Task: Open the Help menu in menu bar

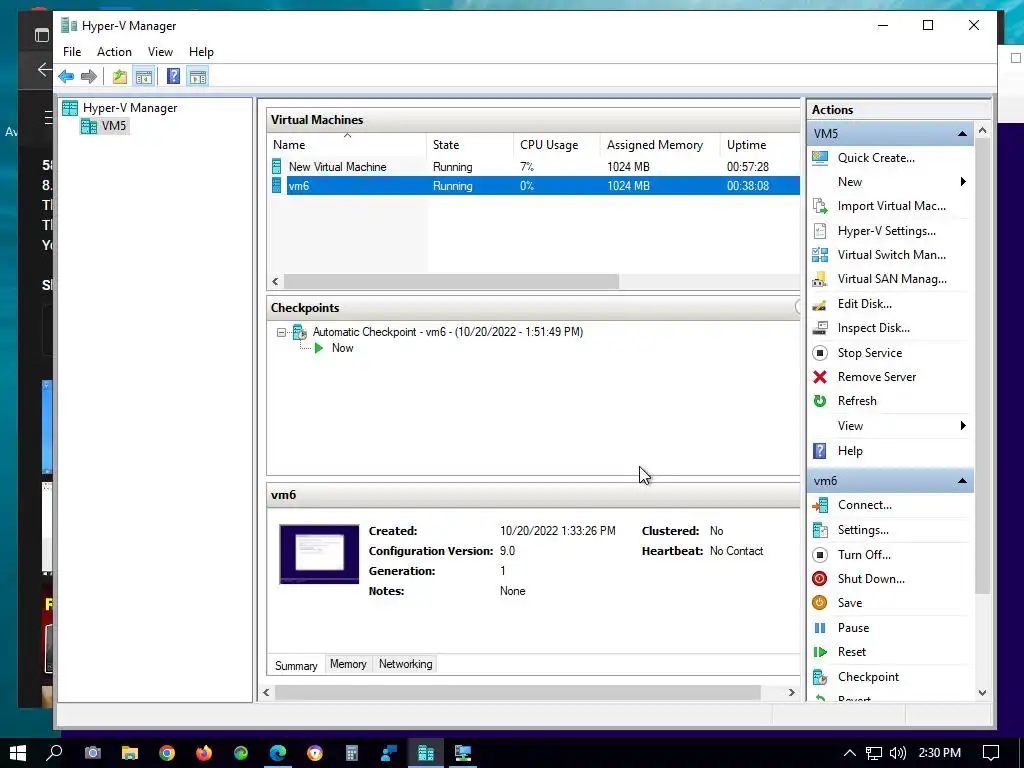Action: (201, 52)
